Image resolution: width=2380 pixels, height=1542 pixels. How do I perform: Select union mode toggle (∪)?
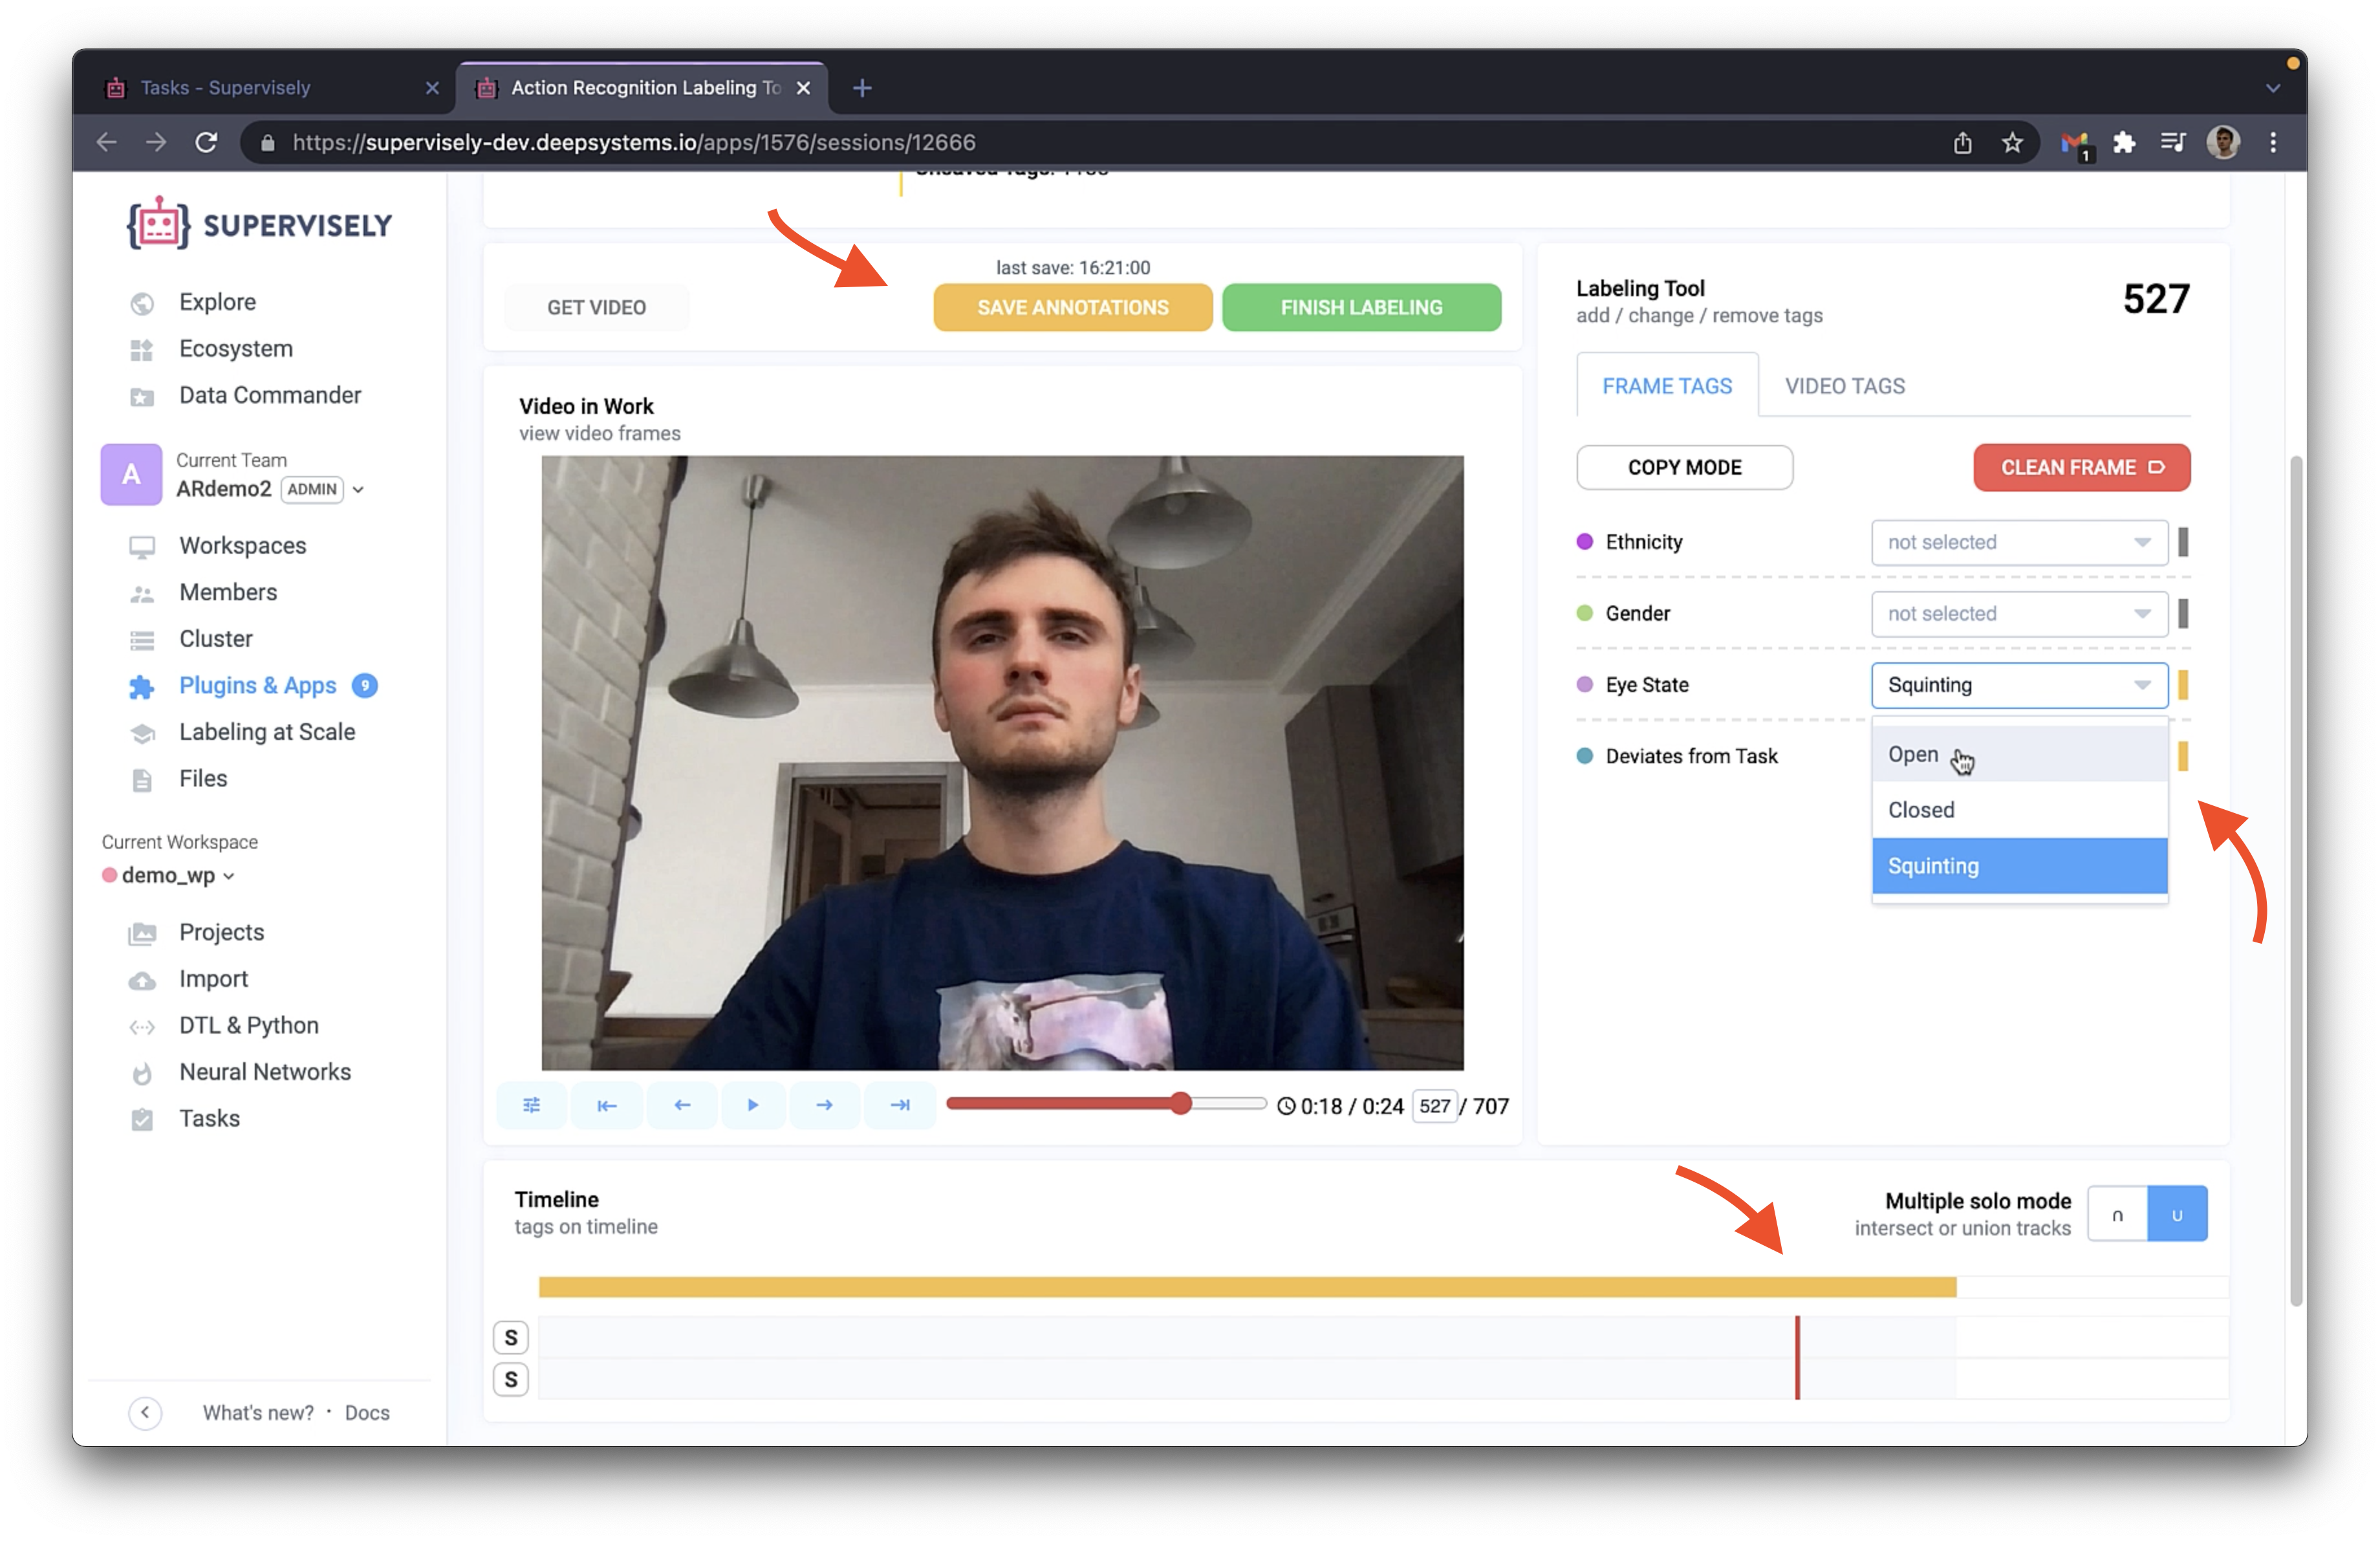tap(2177, 1214)
